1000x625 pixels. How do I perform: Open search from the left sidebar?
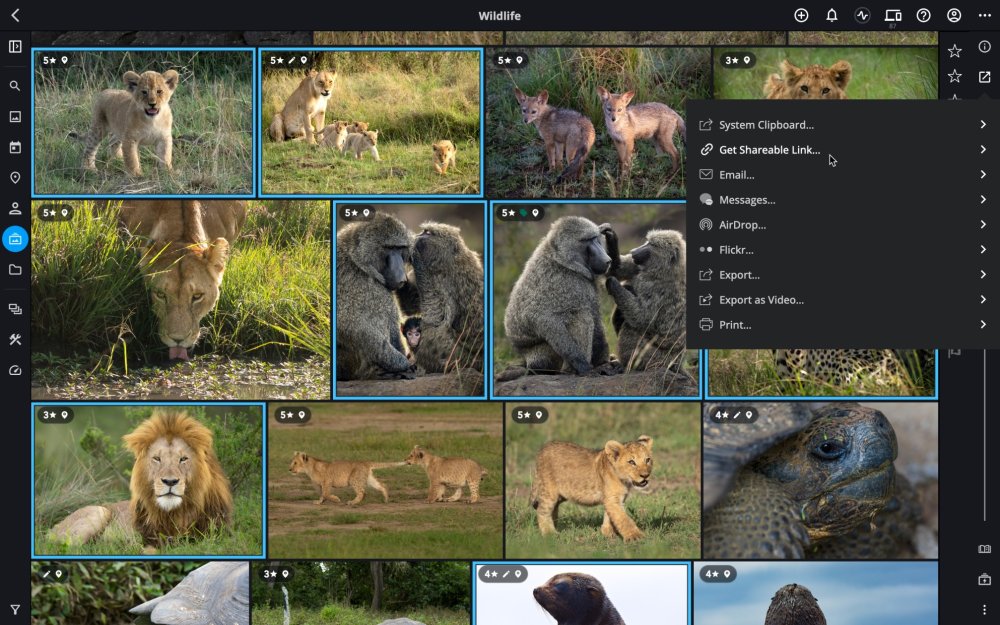coord(15,85)
